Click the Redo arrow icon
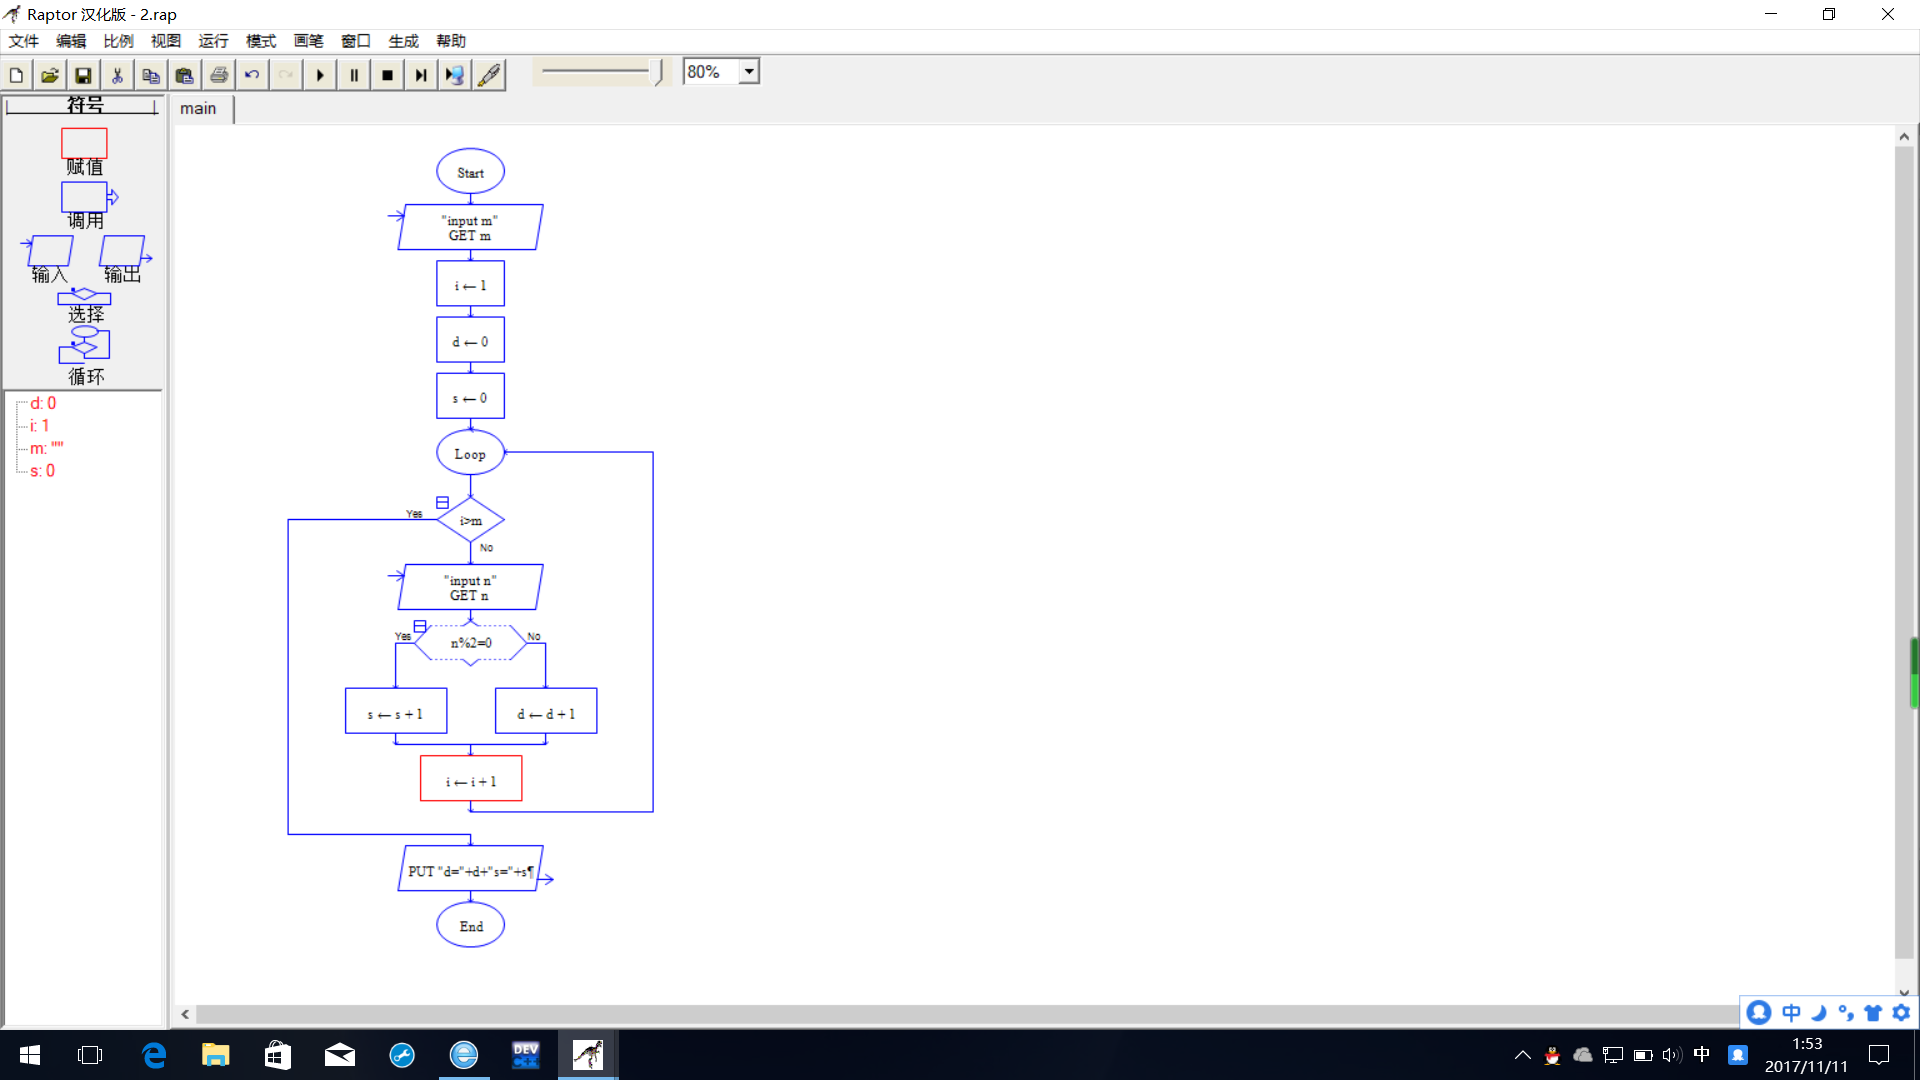The image size is (1920, 1080). point(286,75)
